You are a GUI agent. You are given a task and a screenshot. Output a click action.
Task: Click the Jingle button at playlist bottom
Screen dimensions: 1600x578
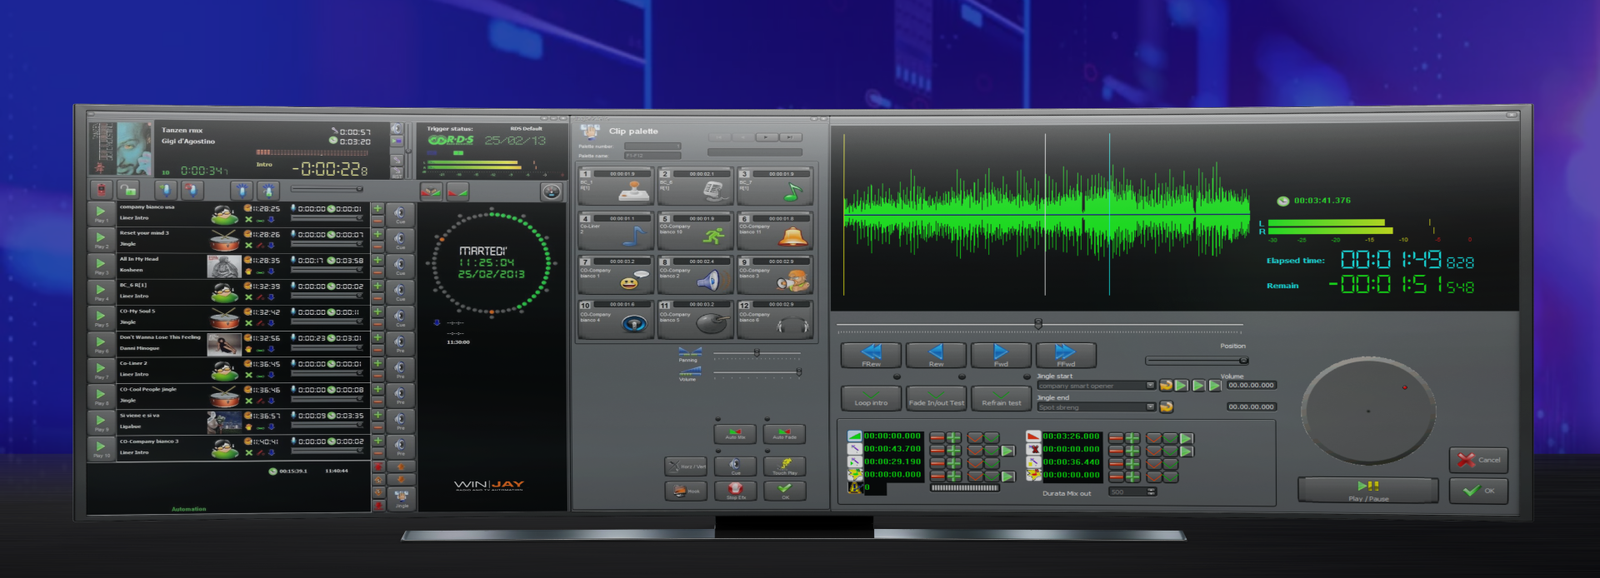tap(401, 499)
